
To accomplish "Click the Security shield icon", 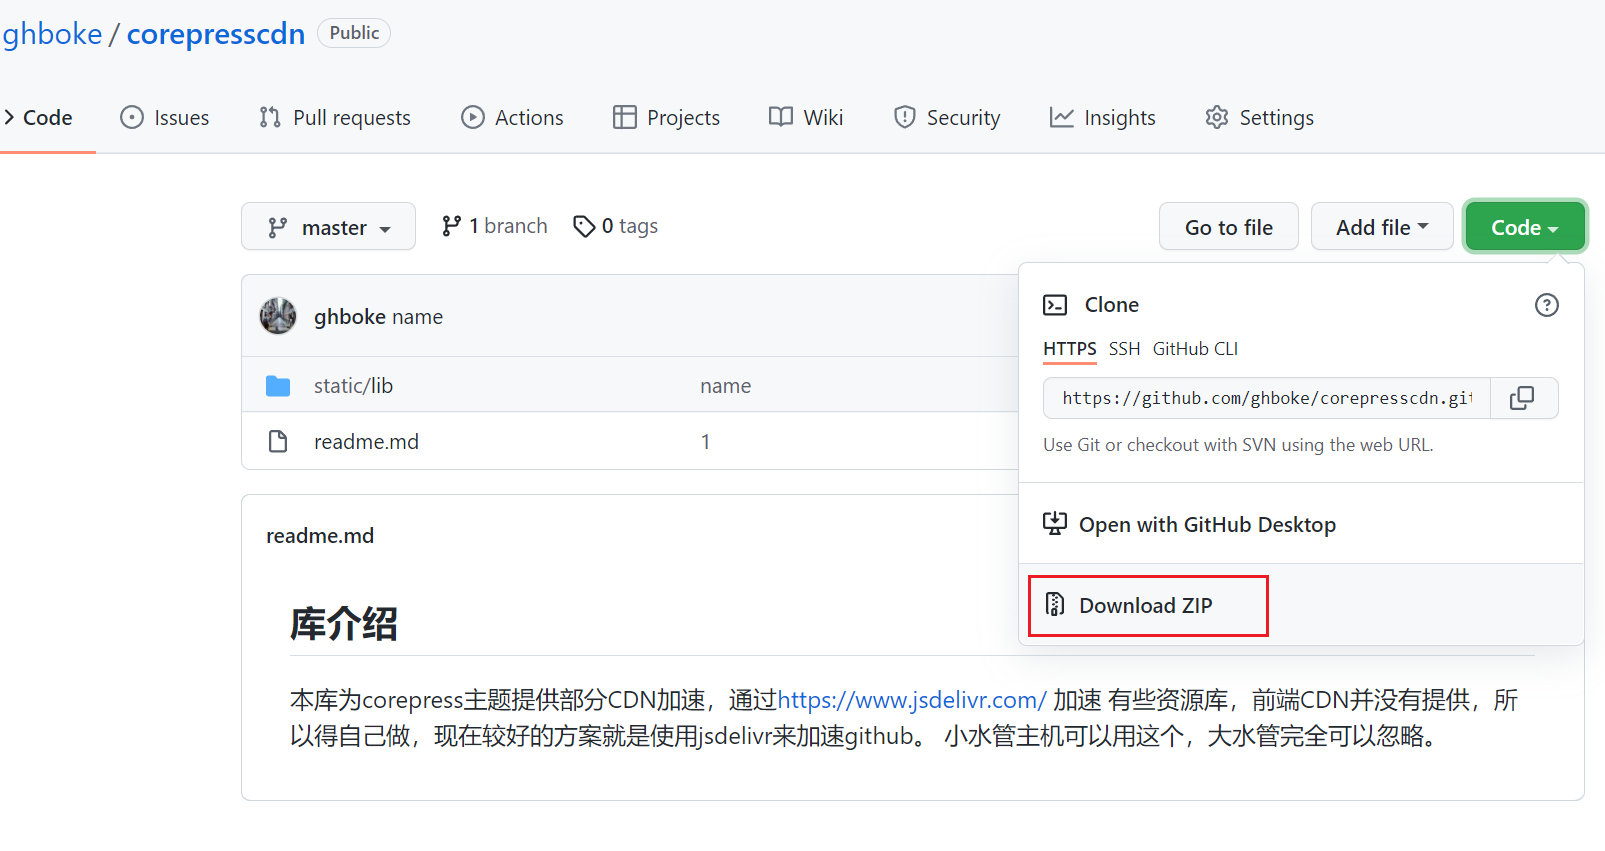I will pos(905,118).
